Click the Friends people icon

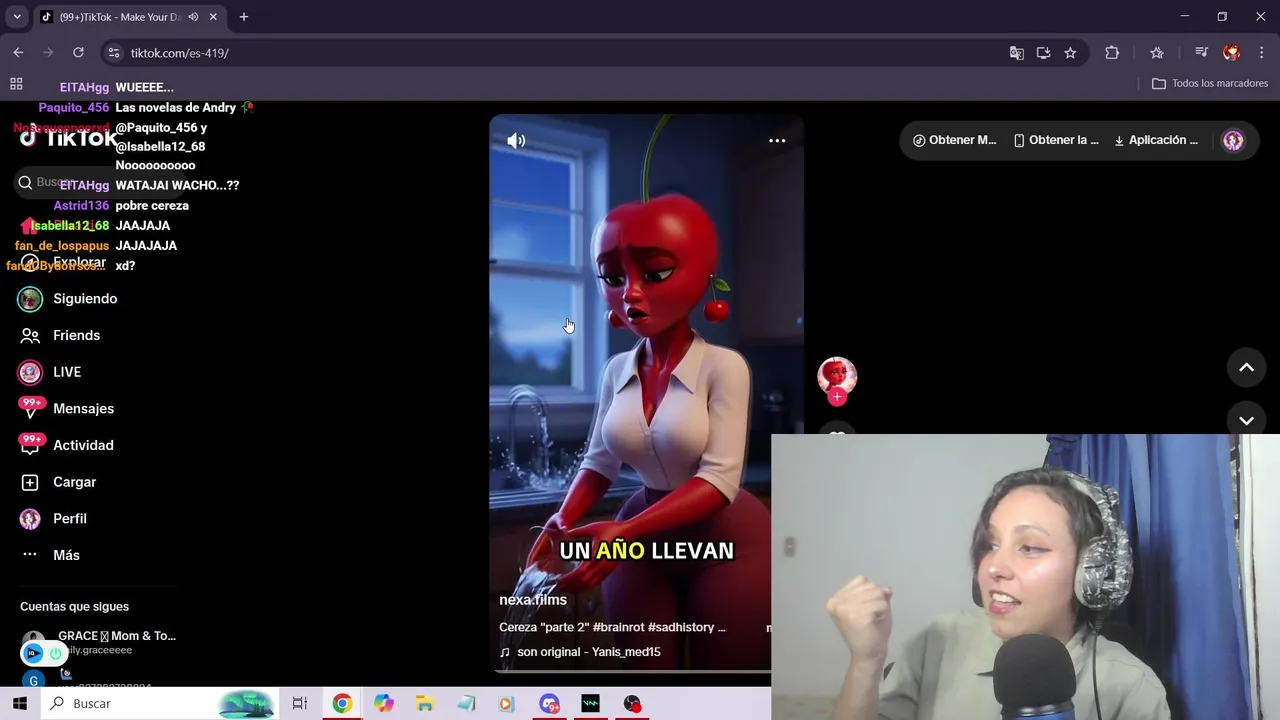(x=31, y=335)
